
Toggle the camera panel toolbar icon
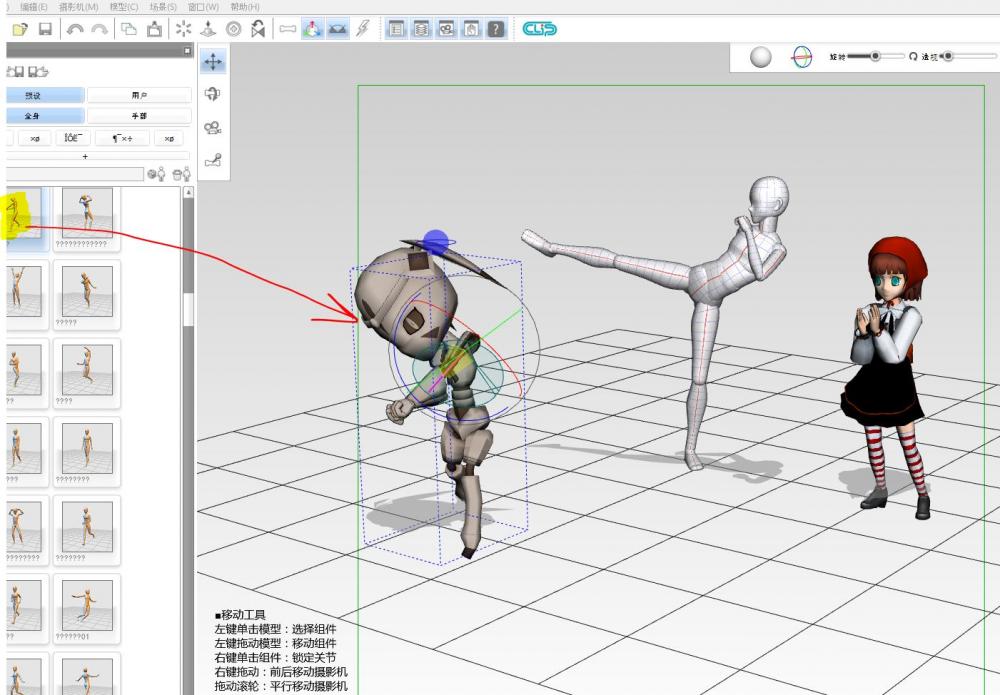click(x=446, y=29)
